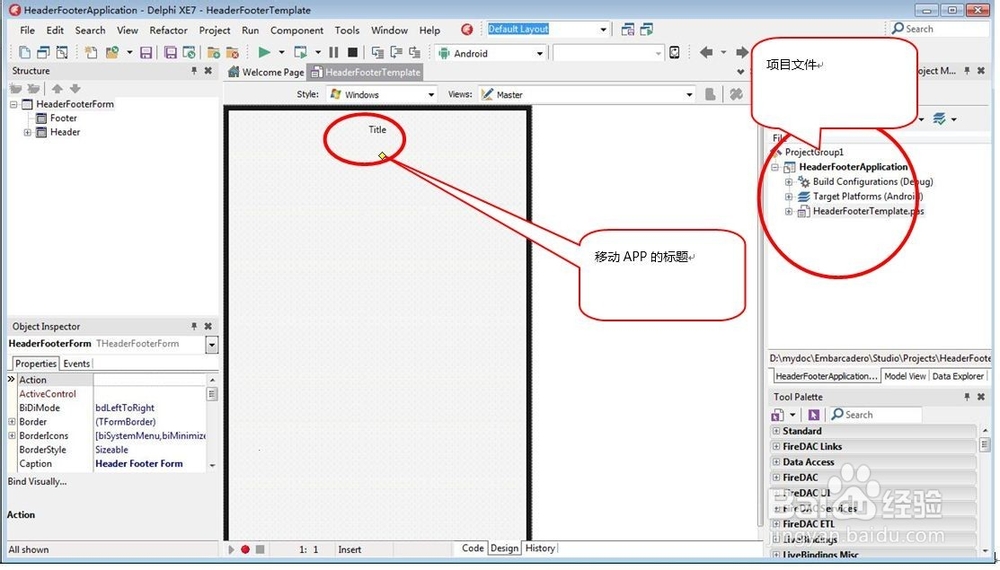The image size is (1000, 570).
Task: Switch to the Data Explorer tab
Action: [x=958, y=376]
